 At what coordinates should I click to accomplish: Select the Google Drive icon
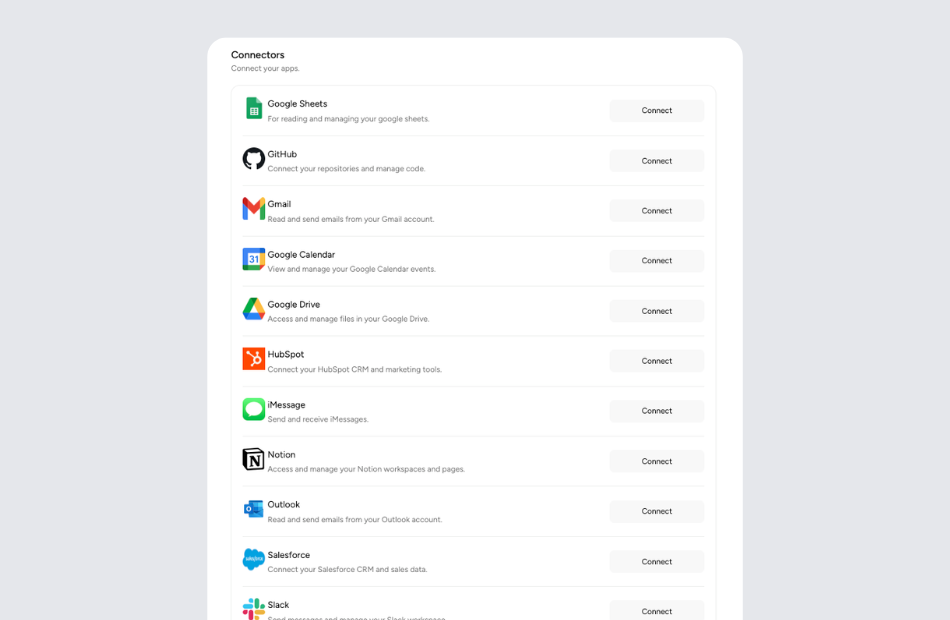(x=253, y=309)
